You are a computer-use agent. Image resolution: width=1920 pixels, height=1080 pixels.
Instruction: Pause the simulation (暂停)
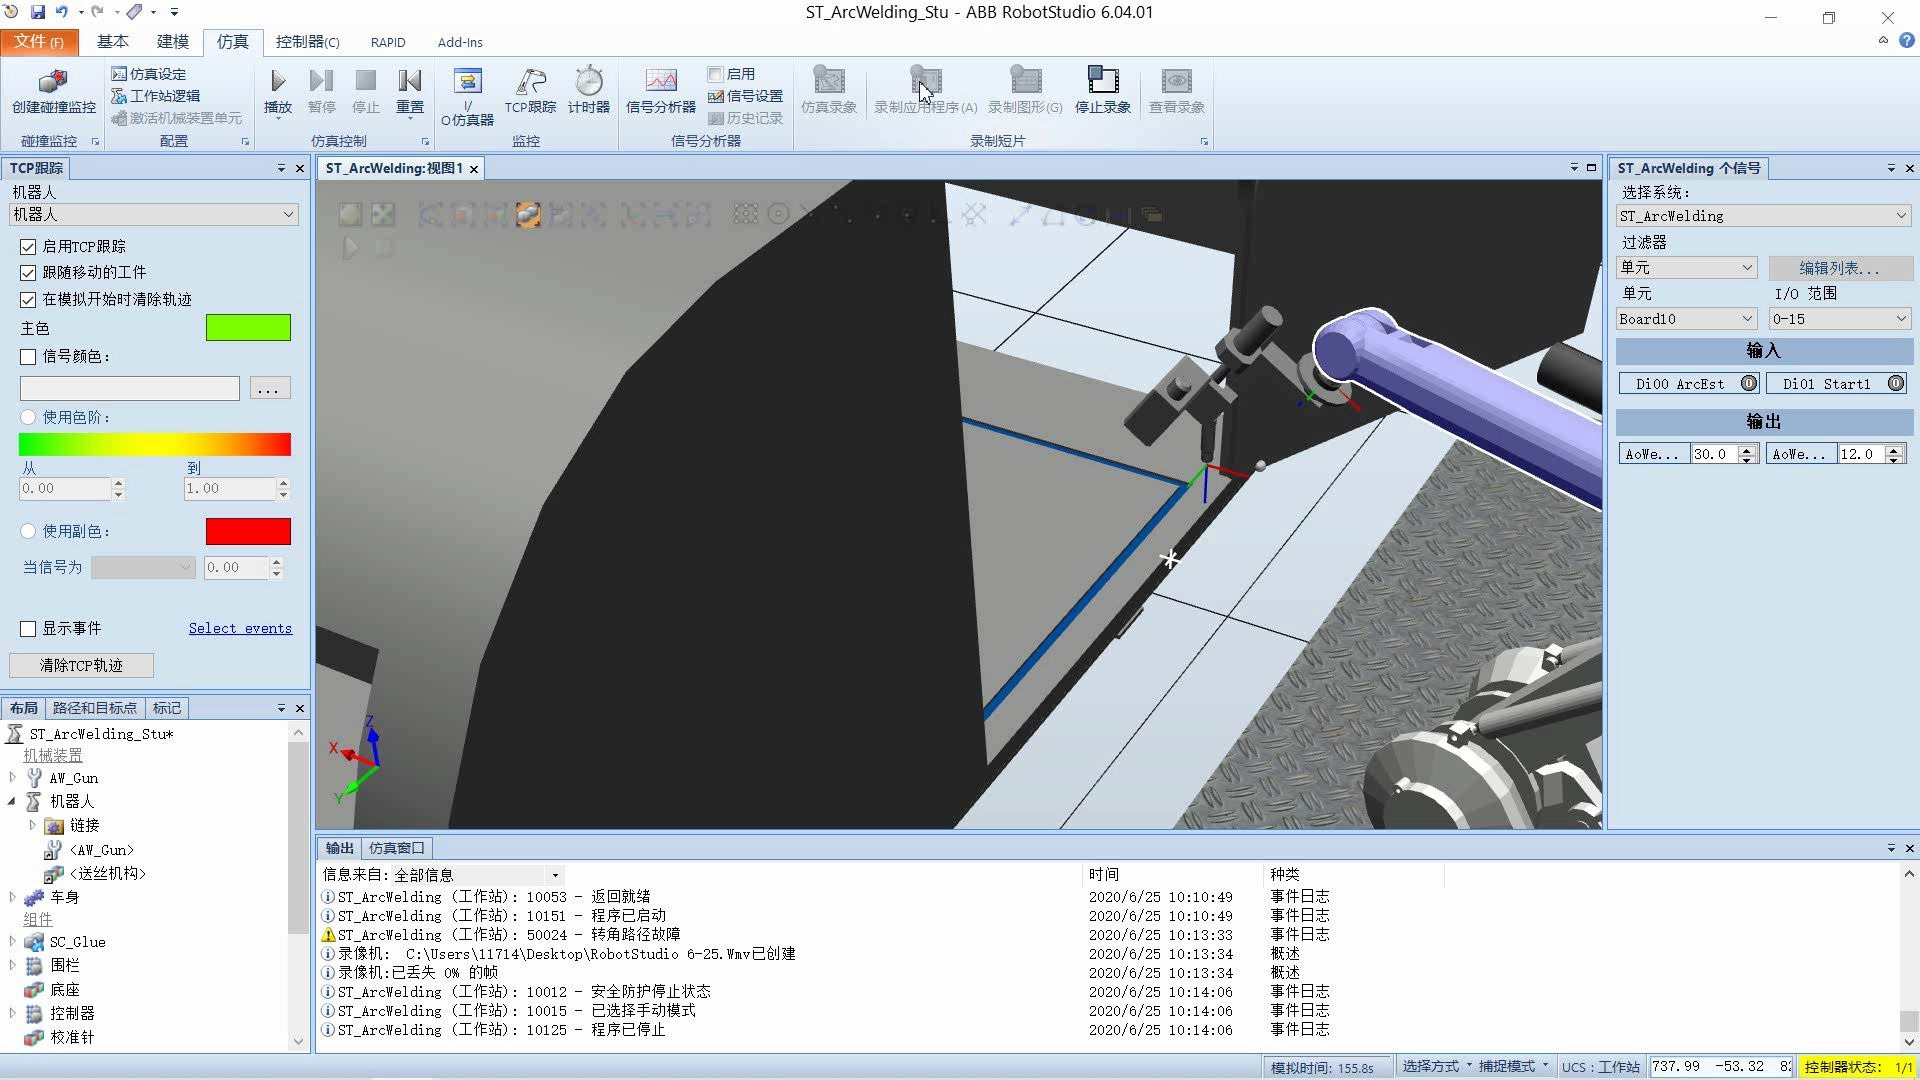tap(322, 91)
